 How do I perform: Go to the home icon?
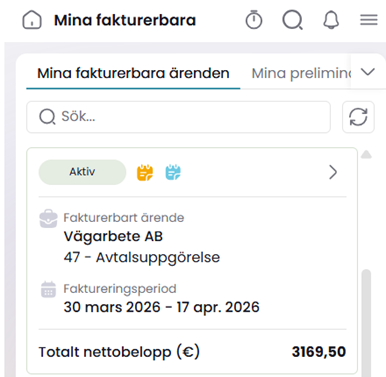click(32, 20)
